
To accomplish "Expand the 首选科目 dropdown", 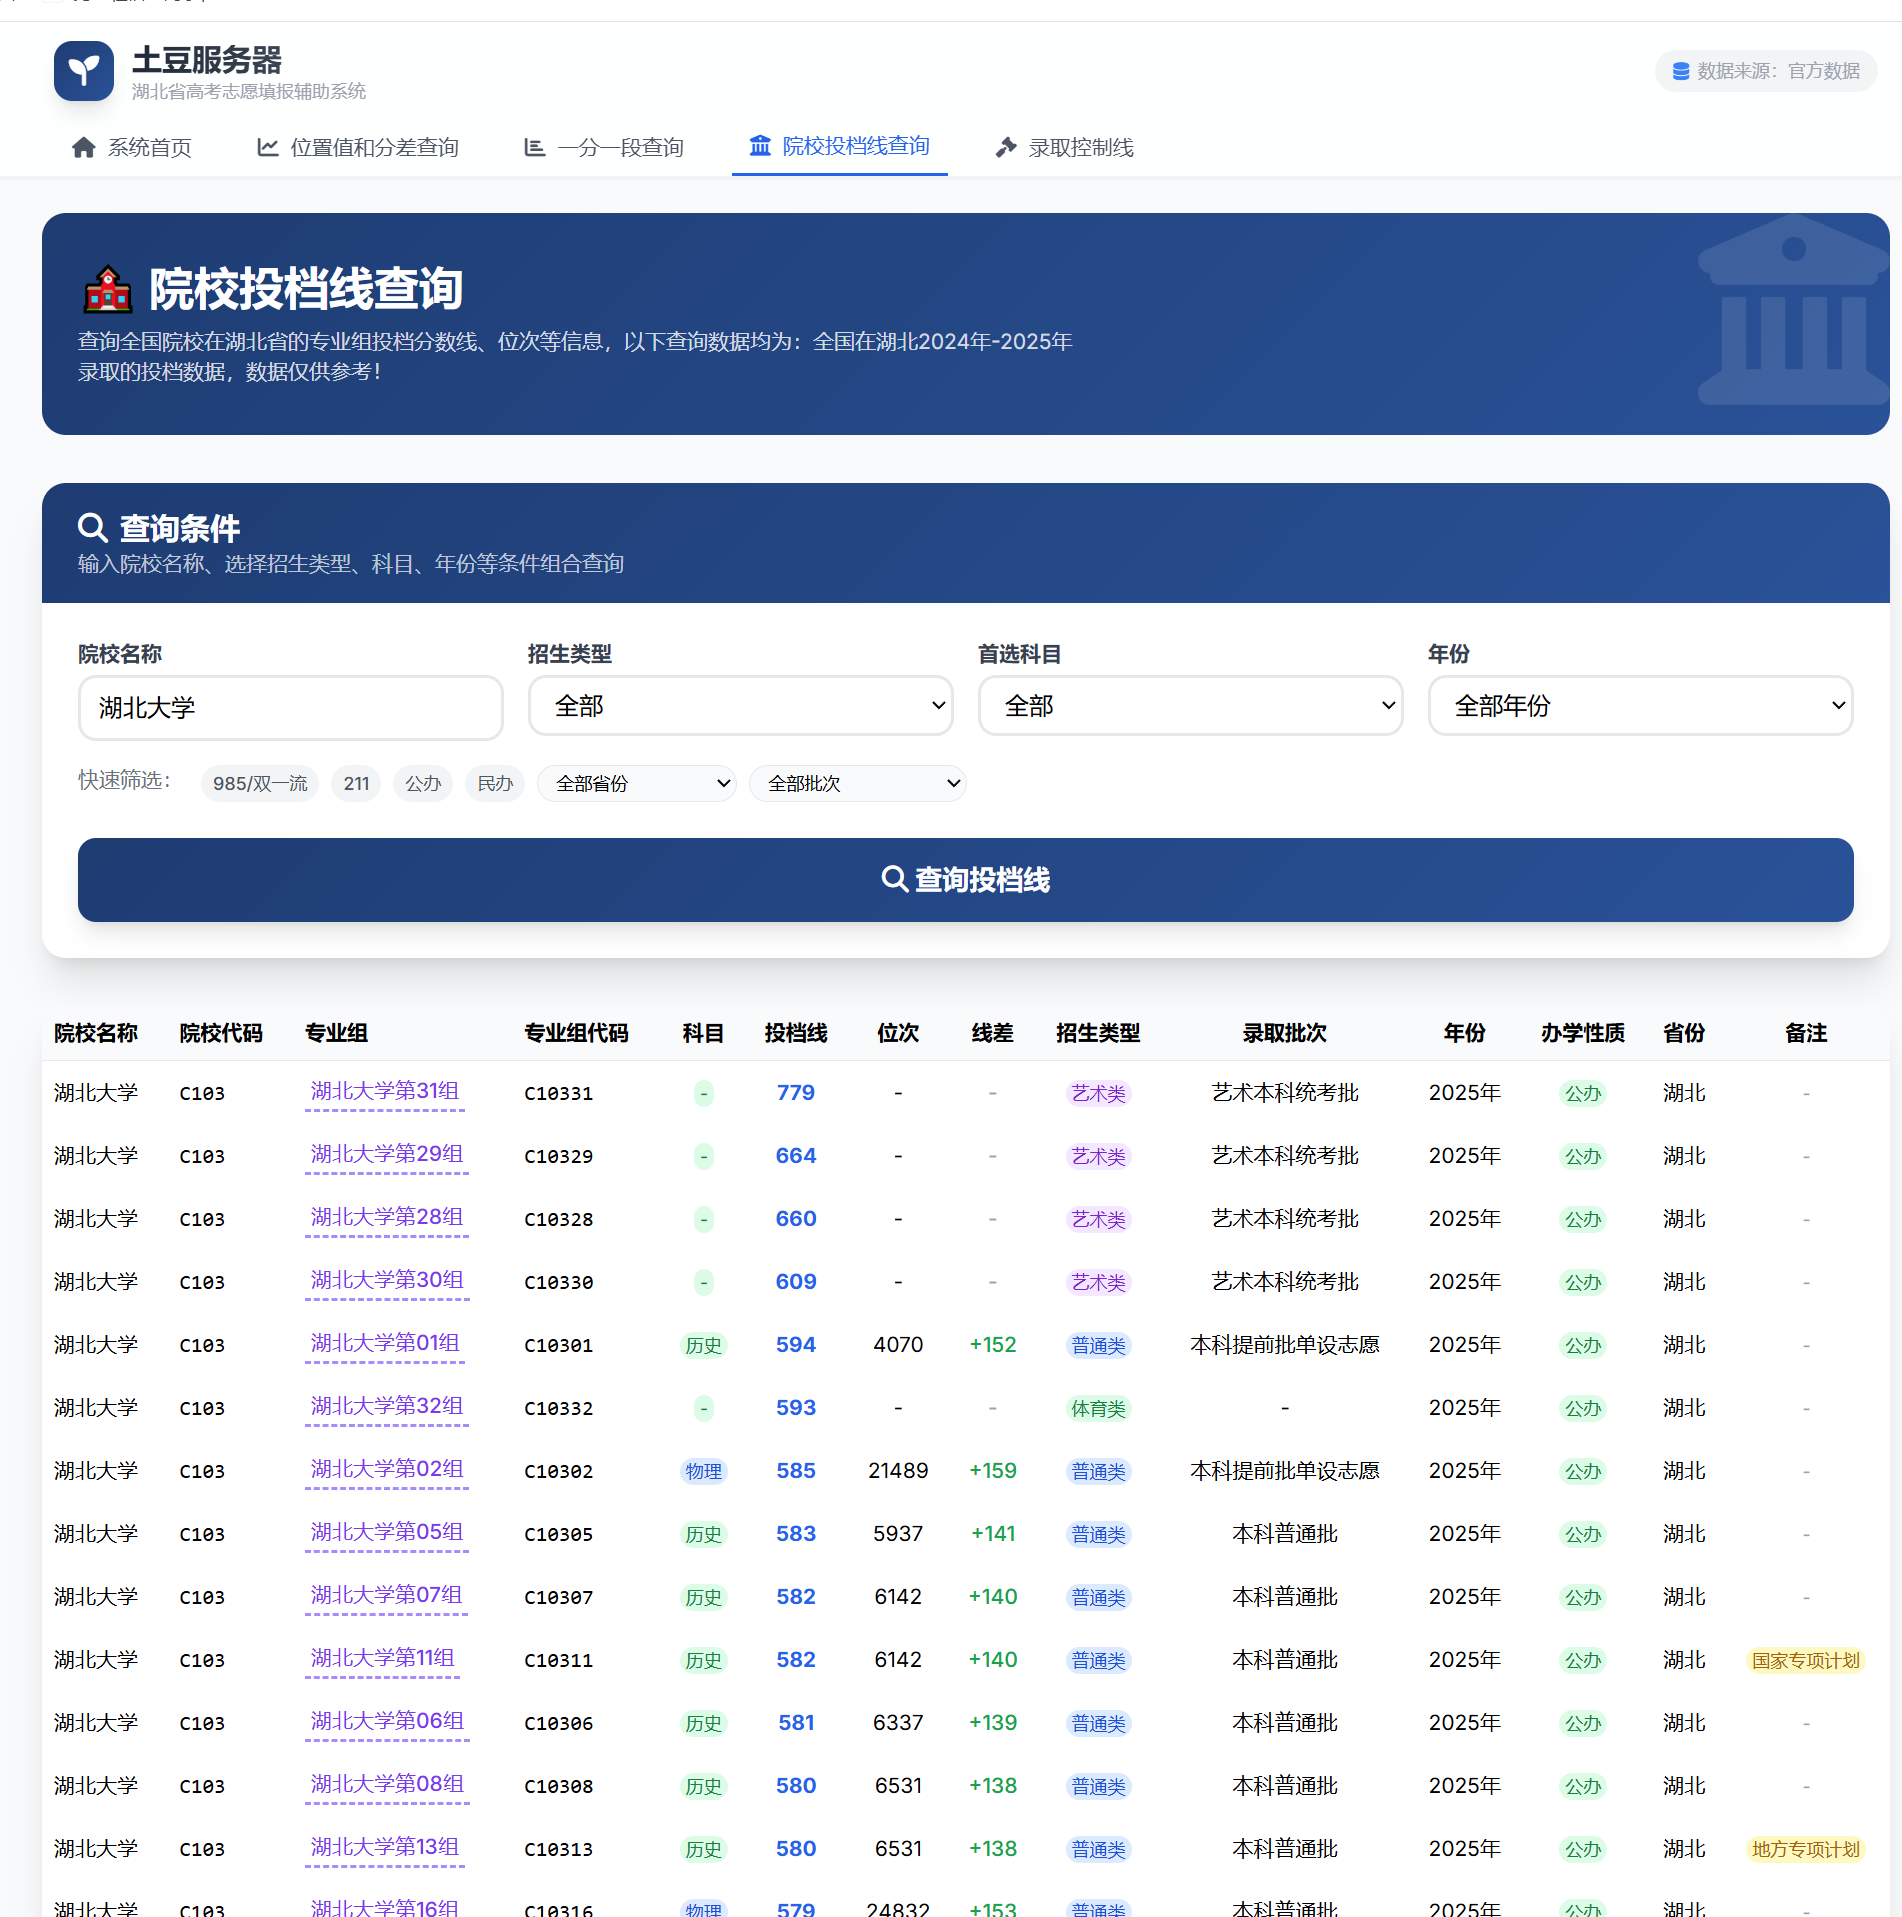I will [x=1190, y=706].
